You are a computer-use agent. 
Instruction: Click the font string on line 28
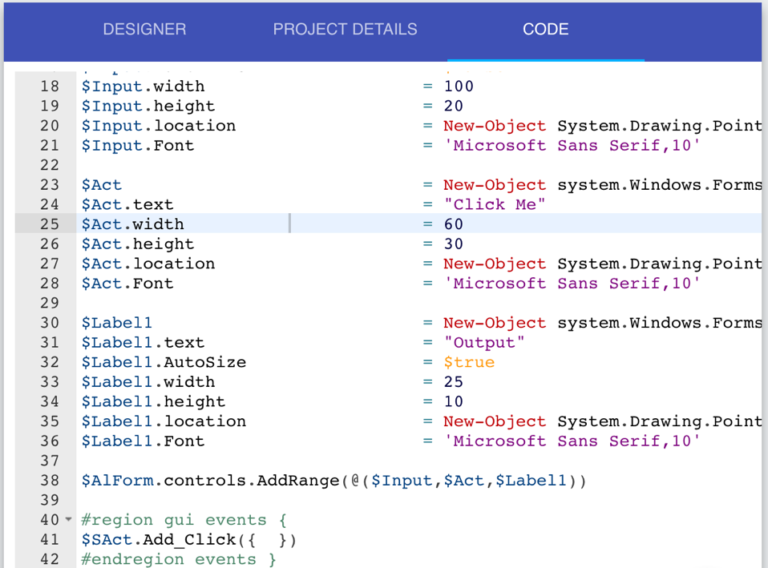[572, 284]
